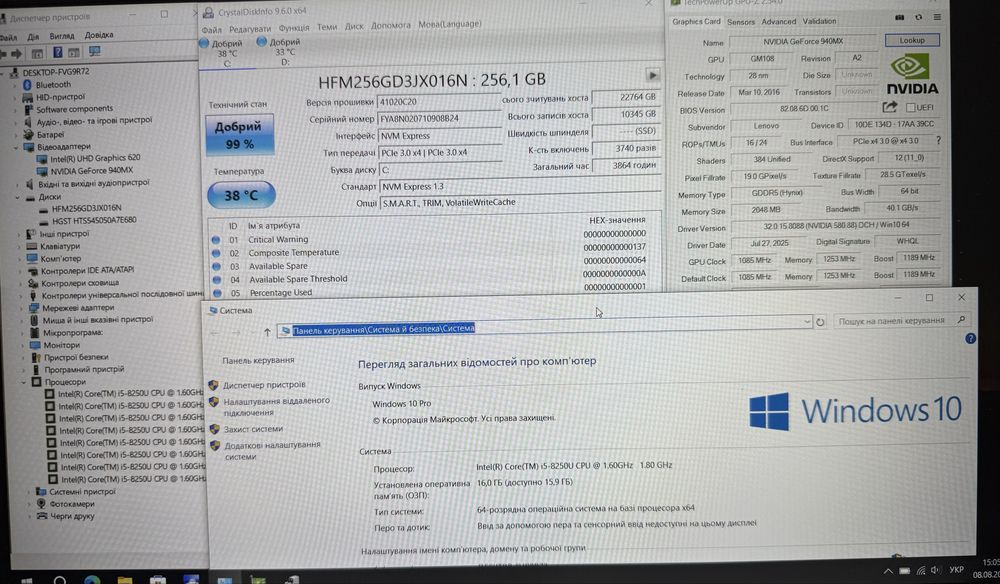1000x584 pixels.
Task: Click the Панель керування home link
Action: click(x=258, y=360)
